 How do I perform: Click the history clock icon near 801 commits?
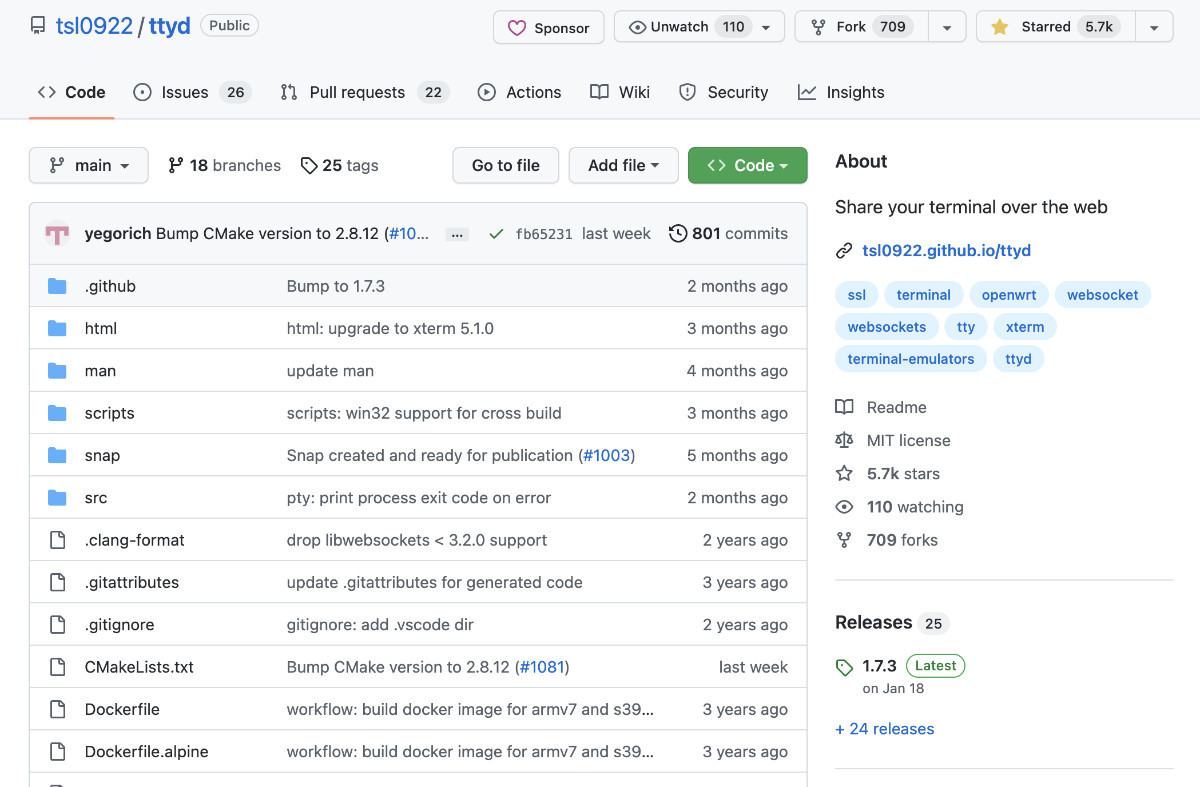click(679, 233)
